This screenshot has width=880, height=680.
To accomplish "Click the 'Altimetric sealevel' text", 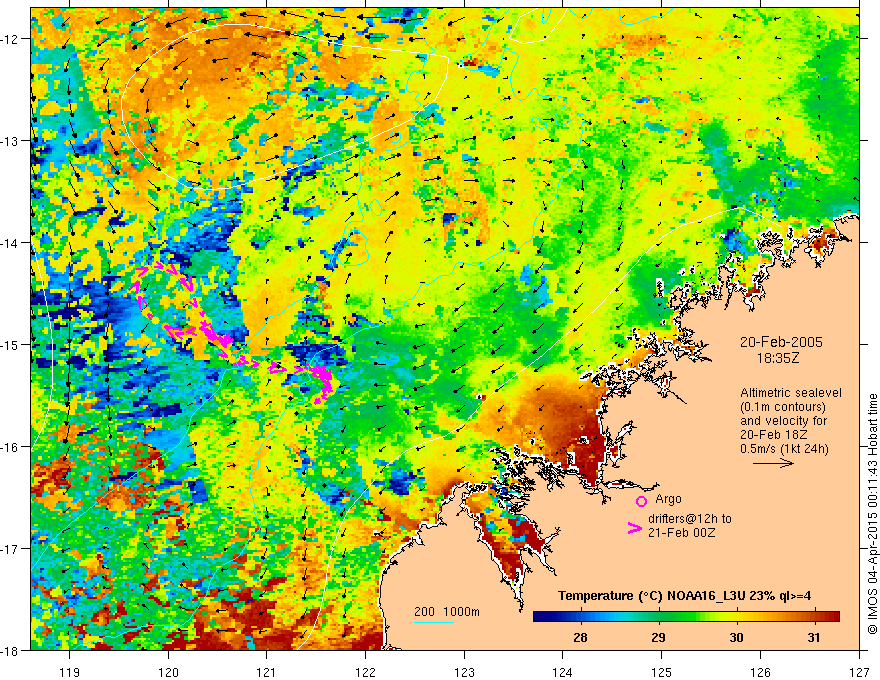I will (x=791, y=393).
